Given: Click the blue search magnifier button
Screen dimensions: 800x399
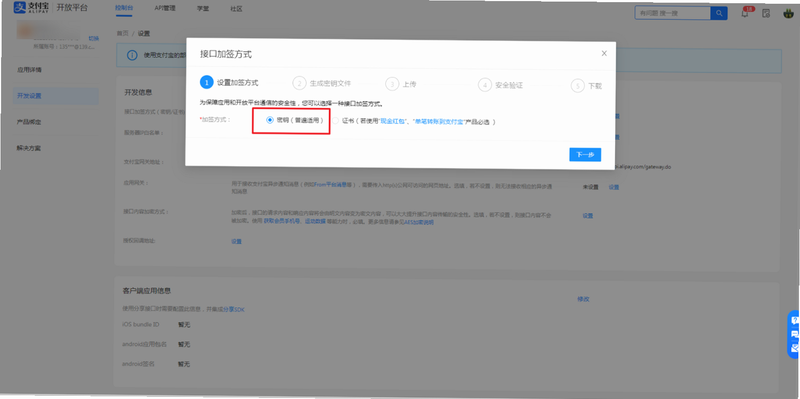Looking at the screenshot, I should click(x=719, y=13).
